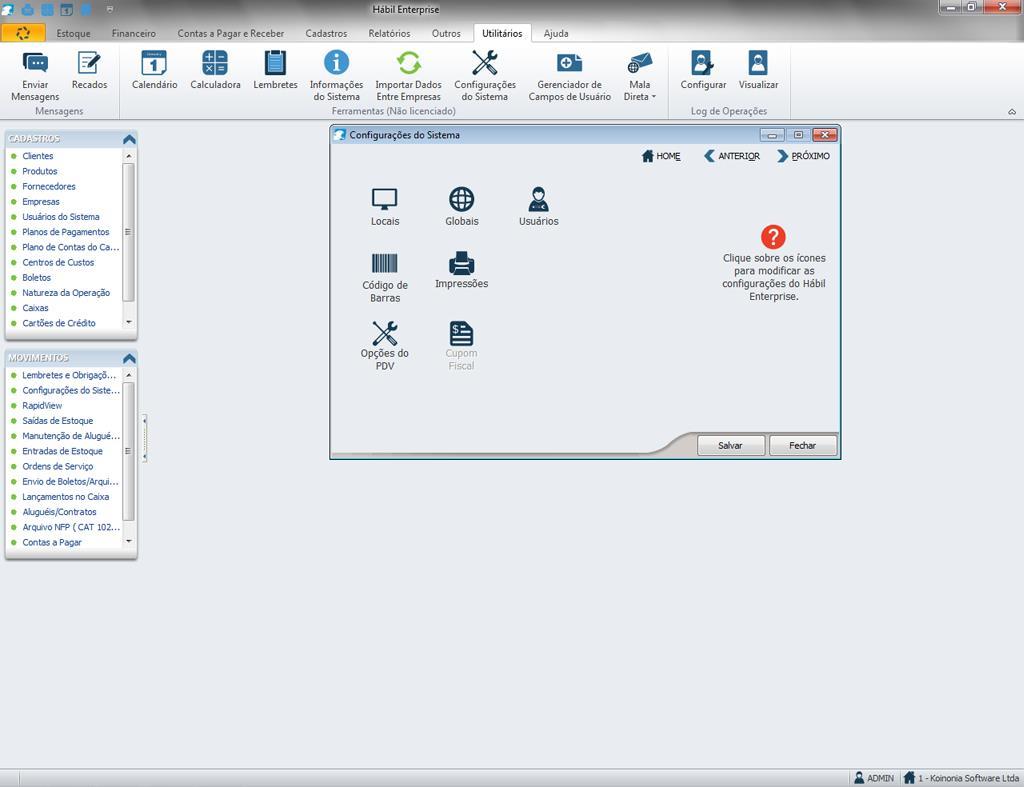Open Centros de Custos item
Viewport: 1024px width, 787px height.
58,263
